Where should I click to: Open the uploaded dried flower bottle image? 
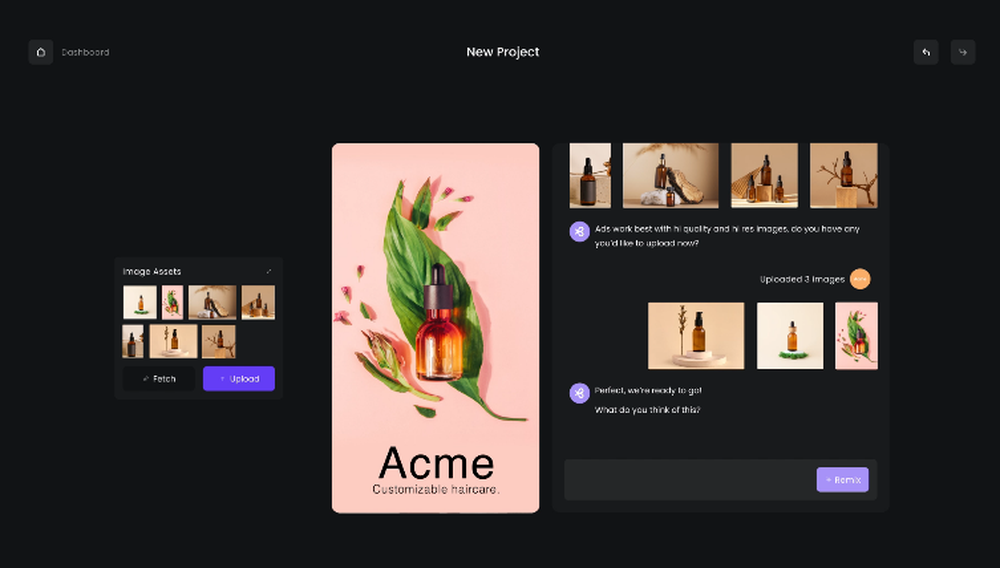coord(696,335)
